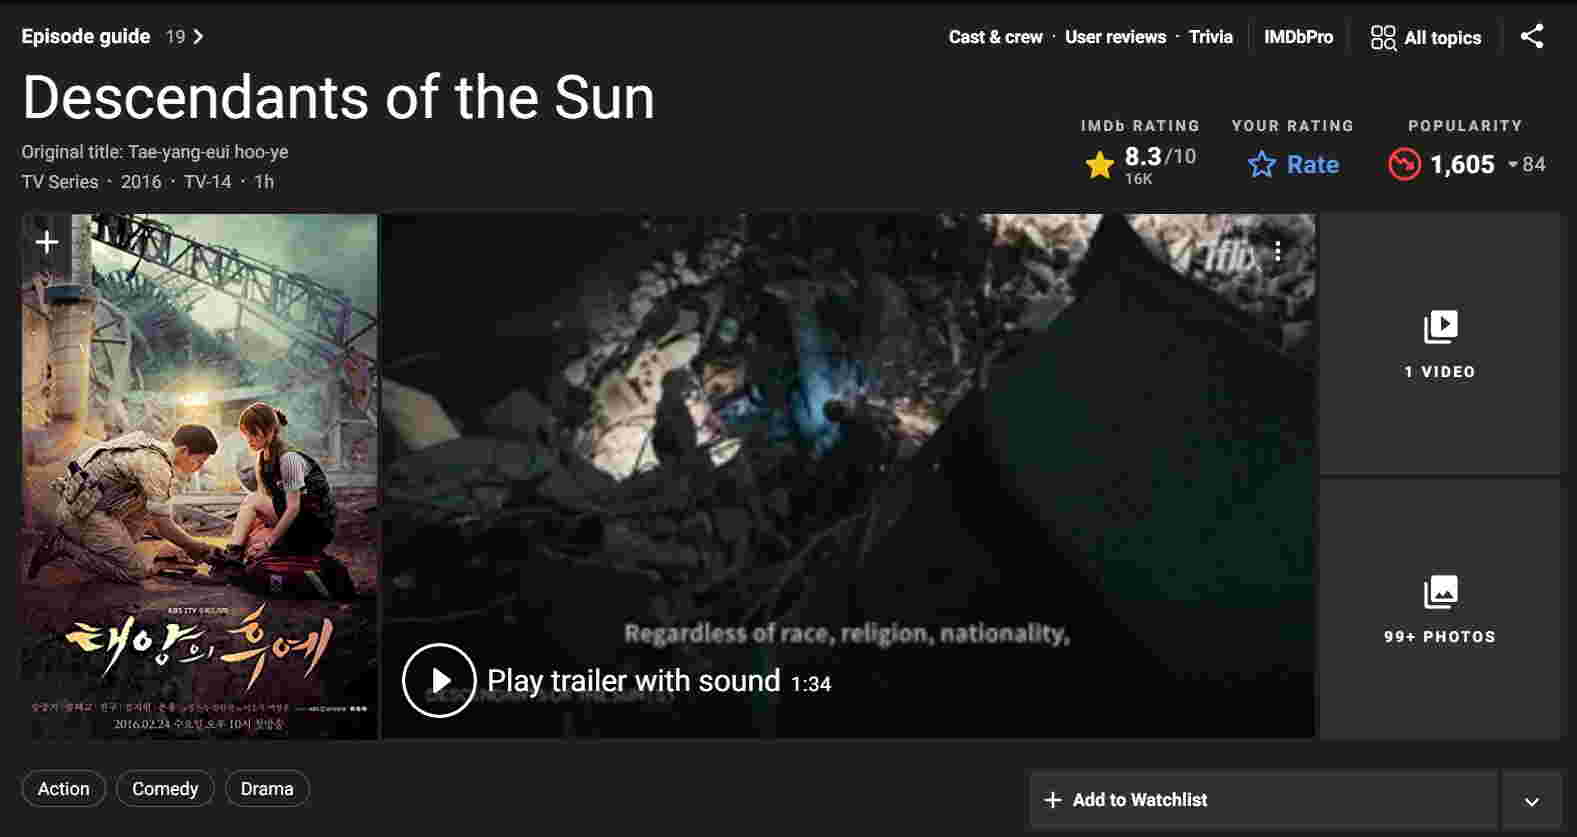Click the '1h' runtime text
This screenshot has height=837, width=1577.
point(264,182)
